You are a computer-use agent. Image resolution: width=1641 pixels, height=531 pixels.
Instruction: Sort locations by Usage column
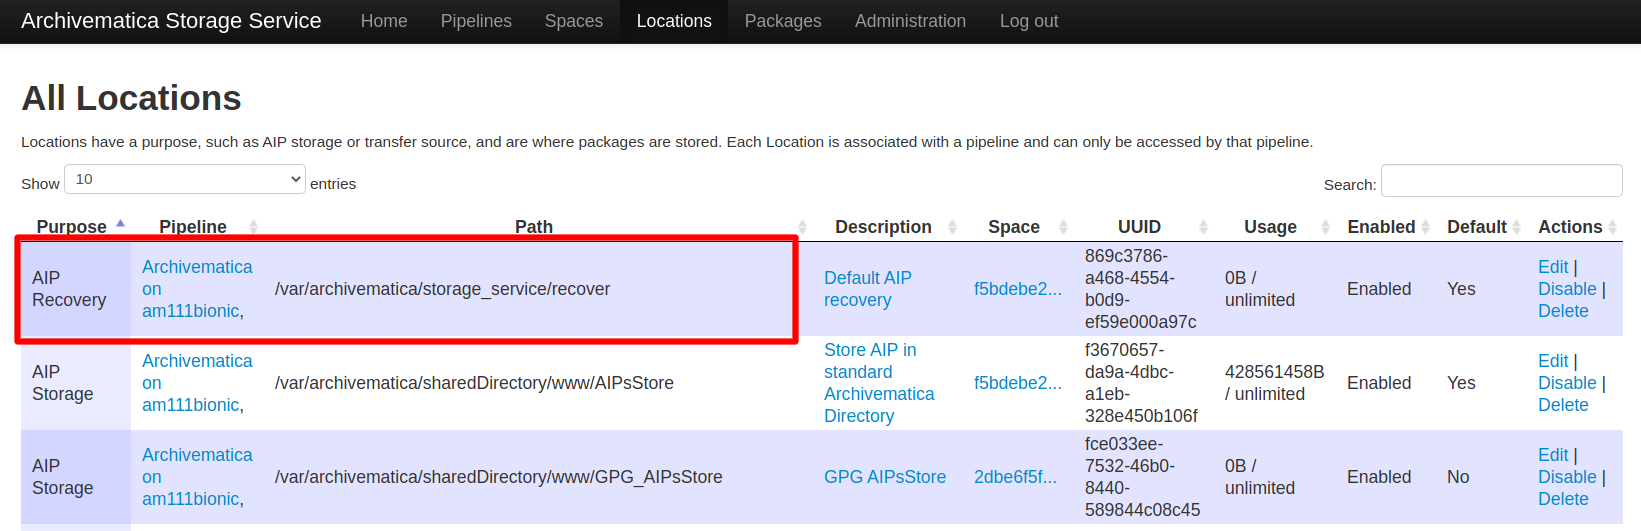click(1325, 227)
